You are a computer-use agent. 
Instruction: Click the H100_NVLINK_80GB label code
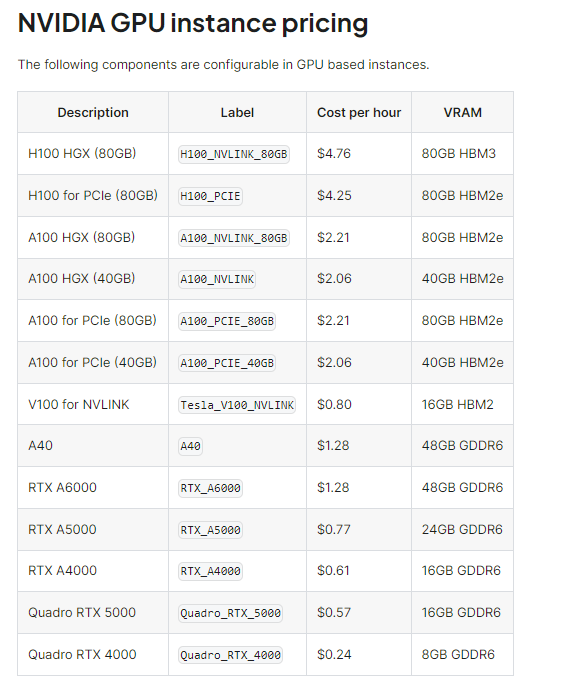point(234,154)
